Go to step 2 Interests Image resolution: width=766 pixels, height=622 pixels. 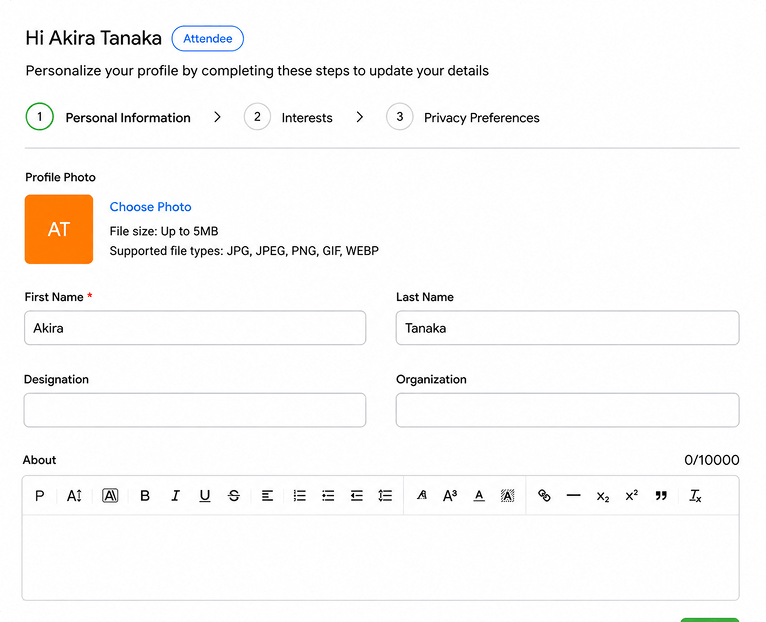click(288, 117)
